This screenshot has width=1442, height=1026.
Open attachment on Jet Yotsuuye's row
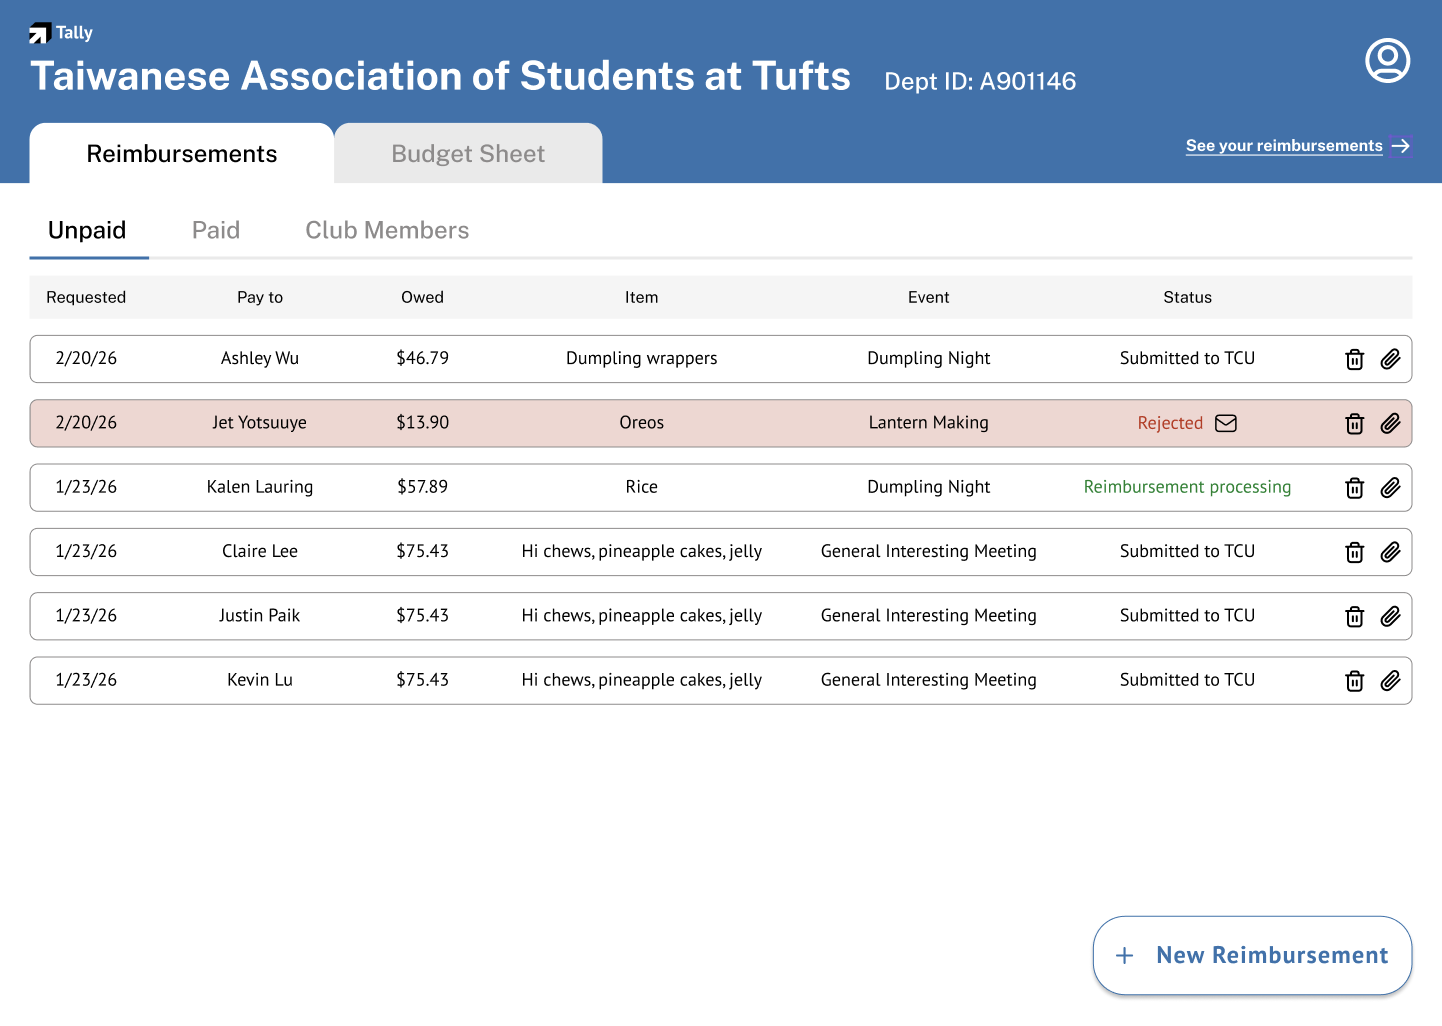(x=1390, y=424)
